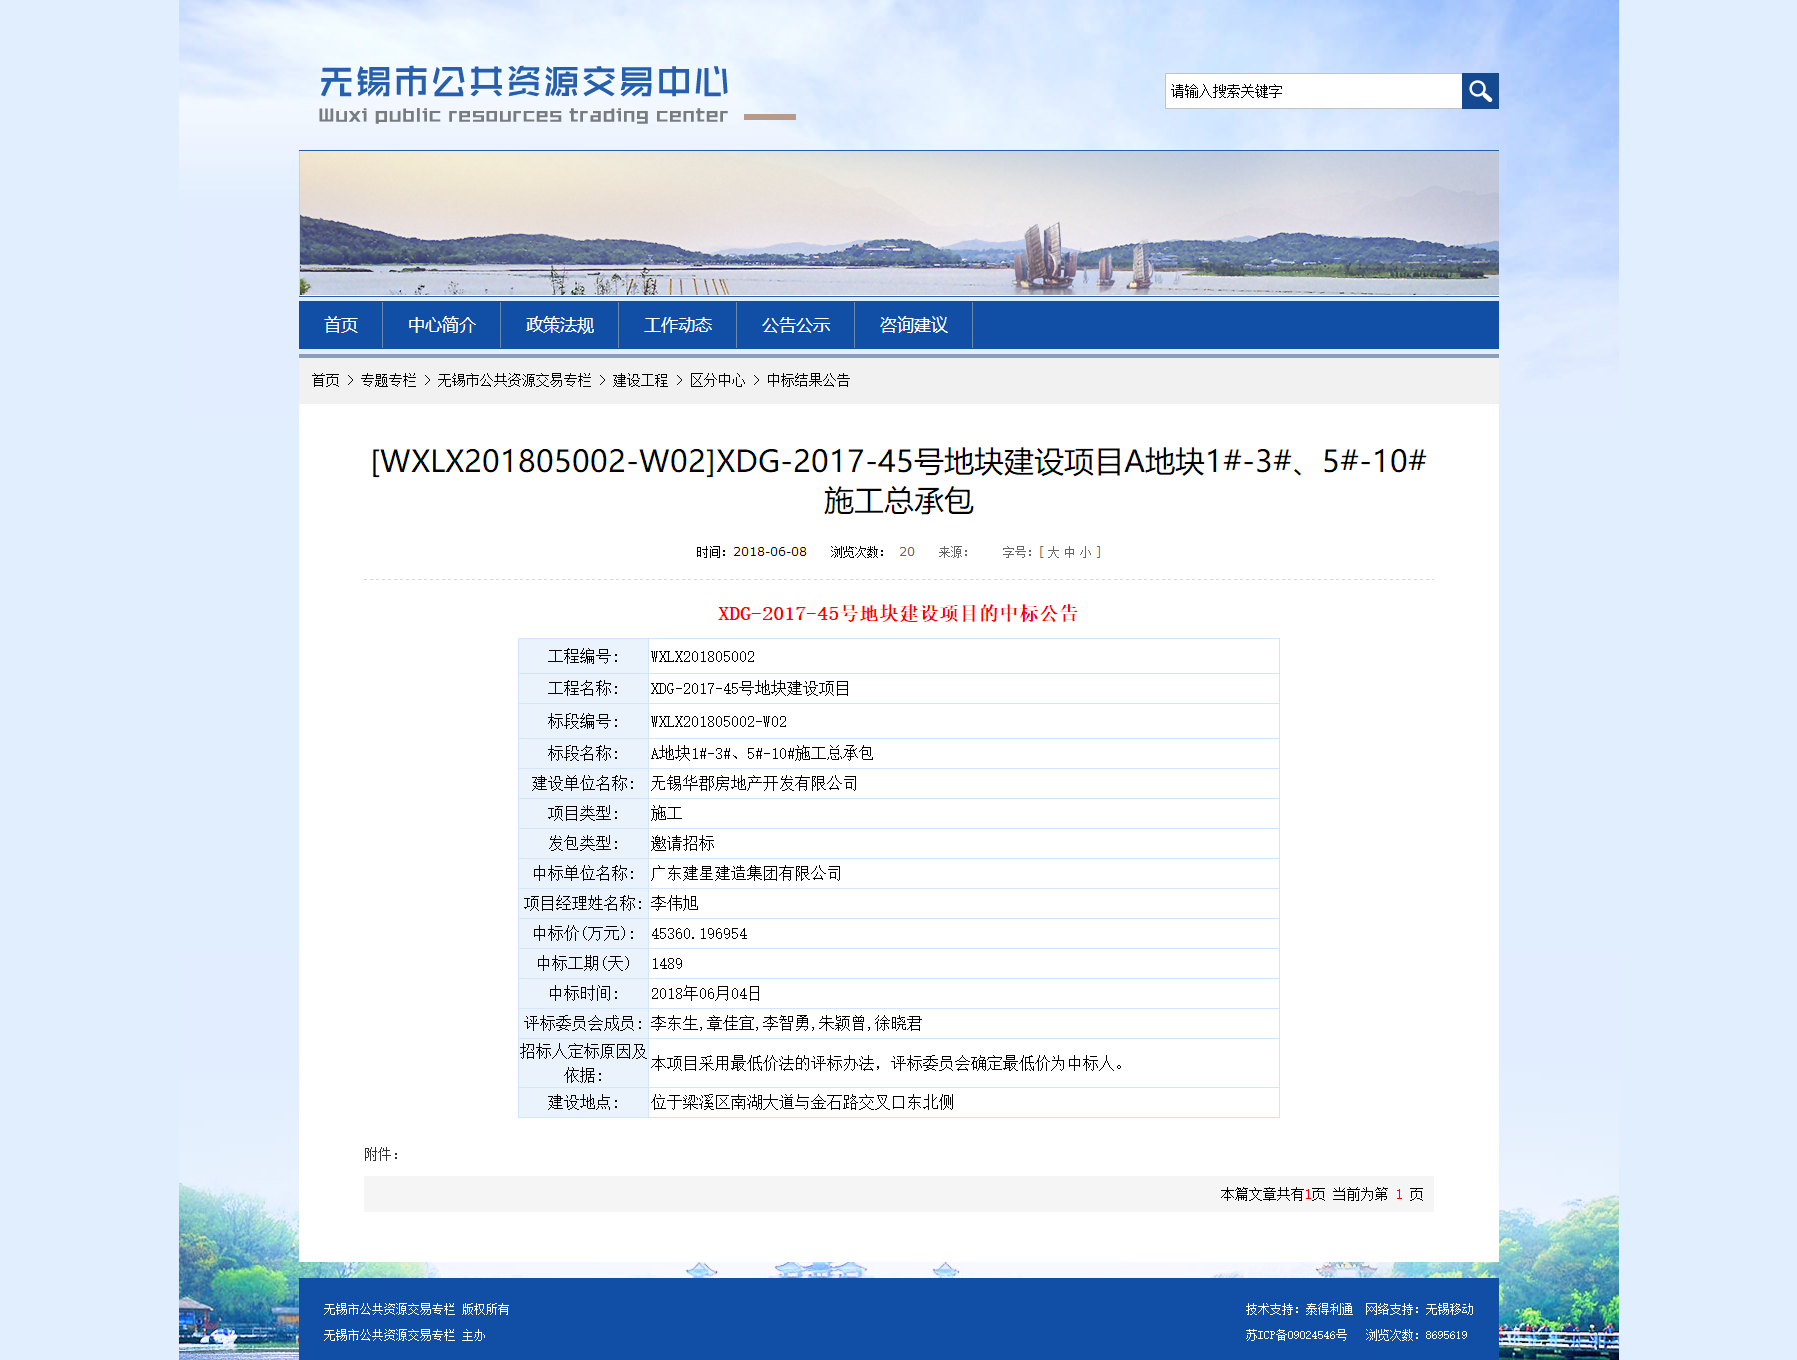Screen dimensions: 1797x1360
Task: Click 咨询建议 in the navigation bar
Action: (913, 325)
